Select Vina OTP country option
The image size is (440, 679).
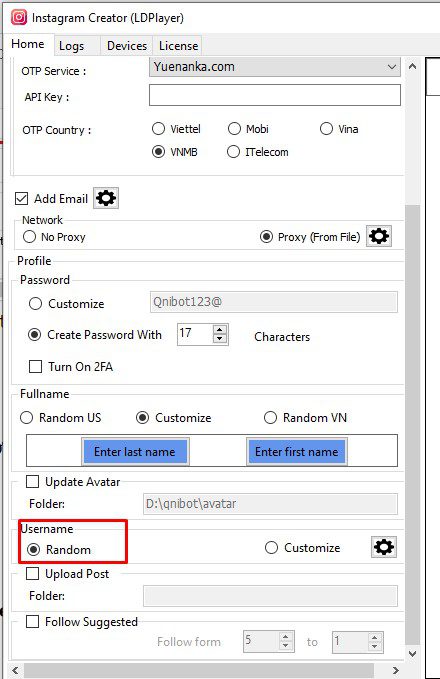(339, 129)
